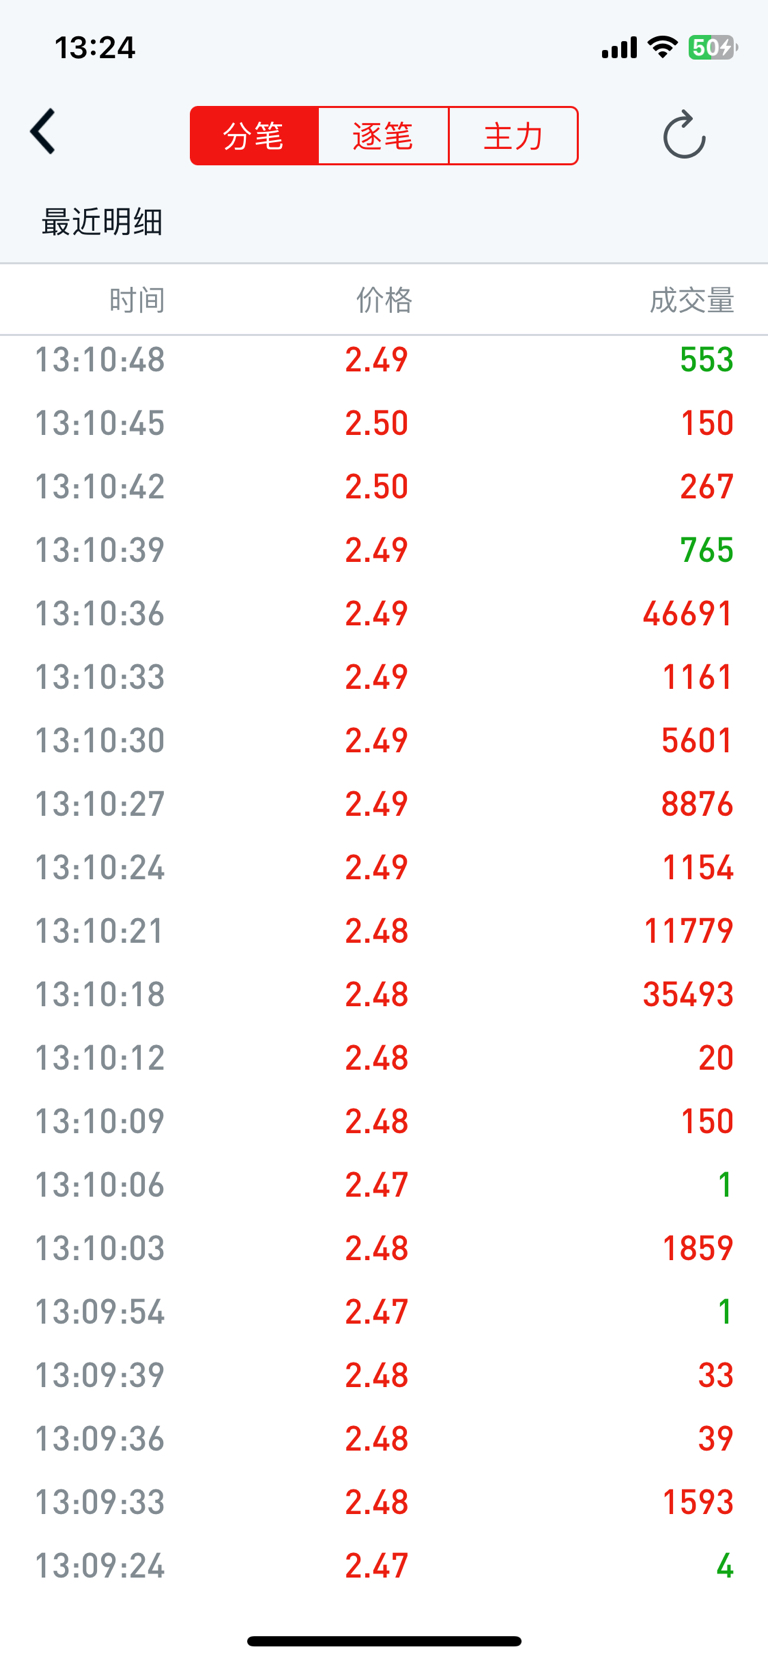Tap the battery status icon
This screenshot has height=1663, width=768.
[713, 47]
